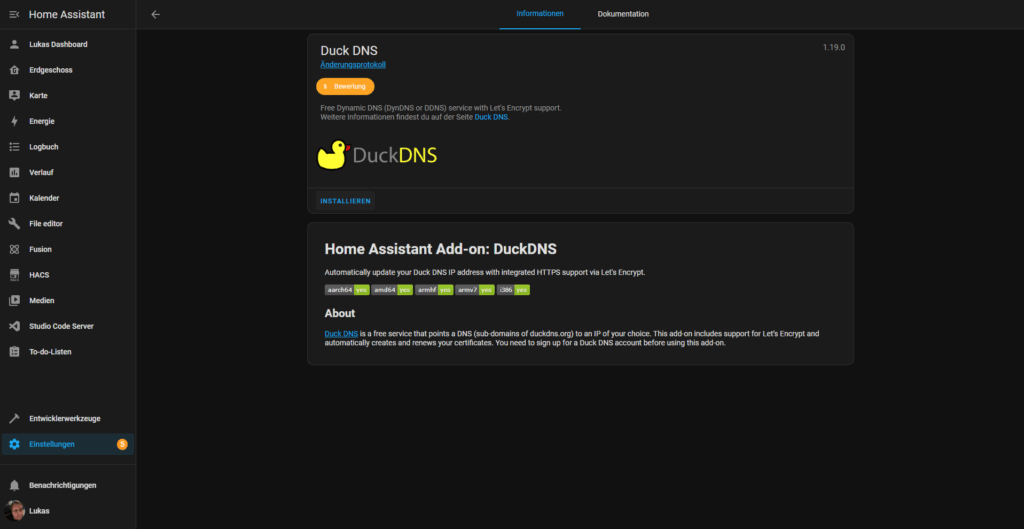Click the armhf yes badge
The image size is (1024, 529).
pos(434,289)
